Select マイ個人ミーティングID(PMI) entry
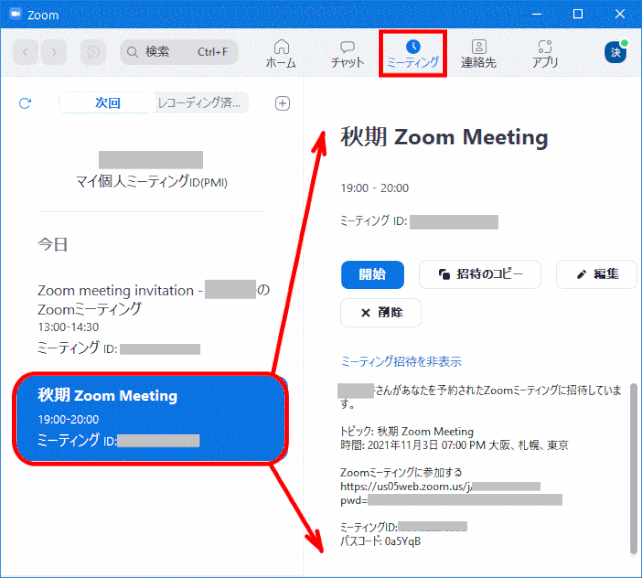Viewport: 642px width, 578px height. (x=151, y=170)
